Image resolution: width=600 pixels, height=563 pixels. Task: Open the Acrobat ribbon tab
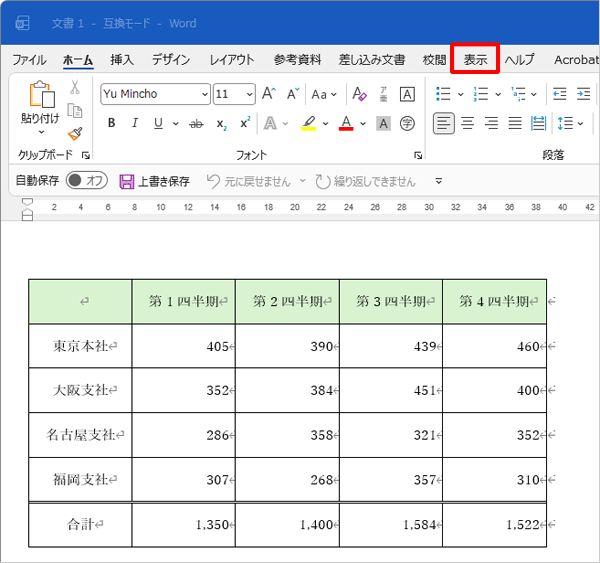pos(577,60)
